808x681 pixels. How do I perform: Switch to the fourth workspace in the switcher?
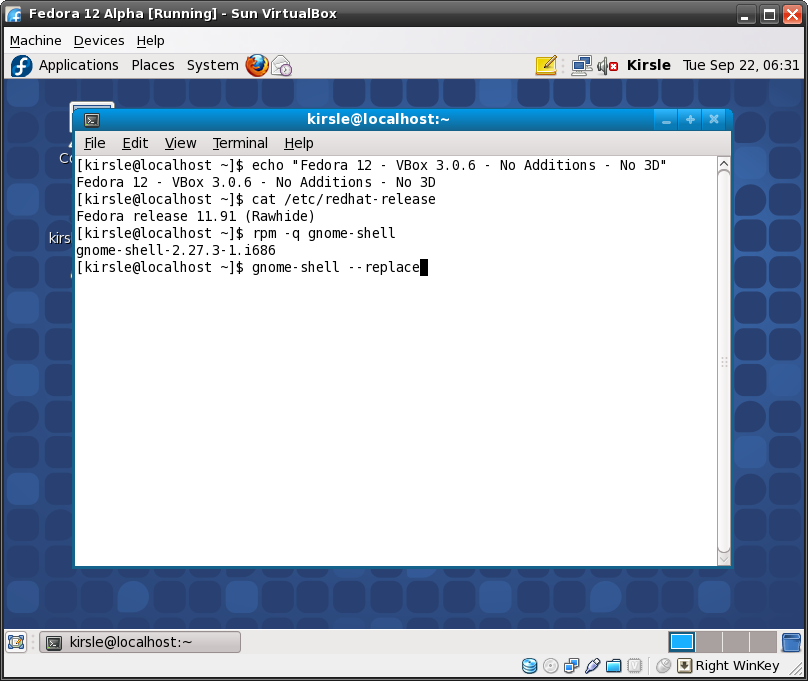[x=763, y=642]
